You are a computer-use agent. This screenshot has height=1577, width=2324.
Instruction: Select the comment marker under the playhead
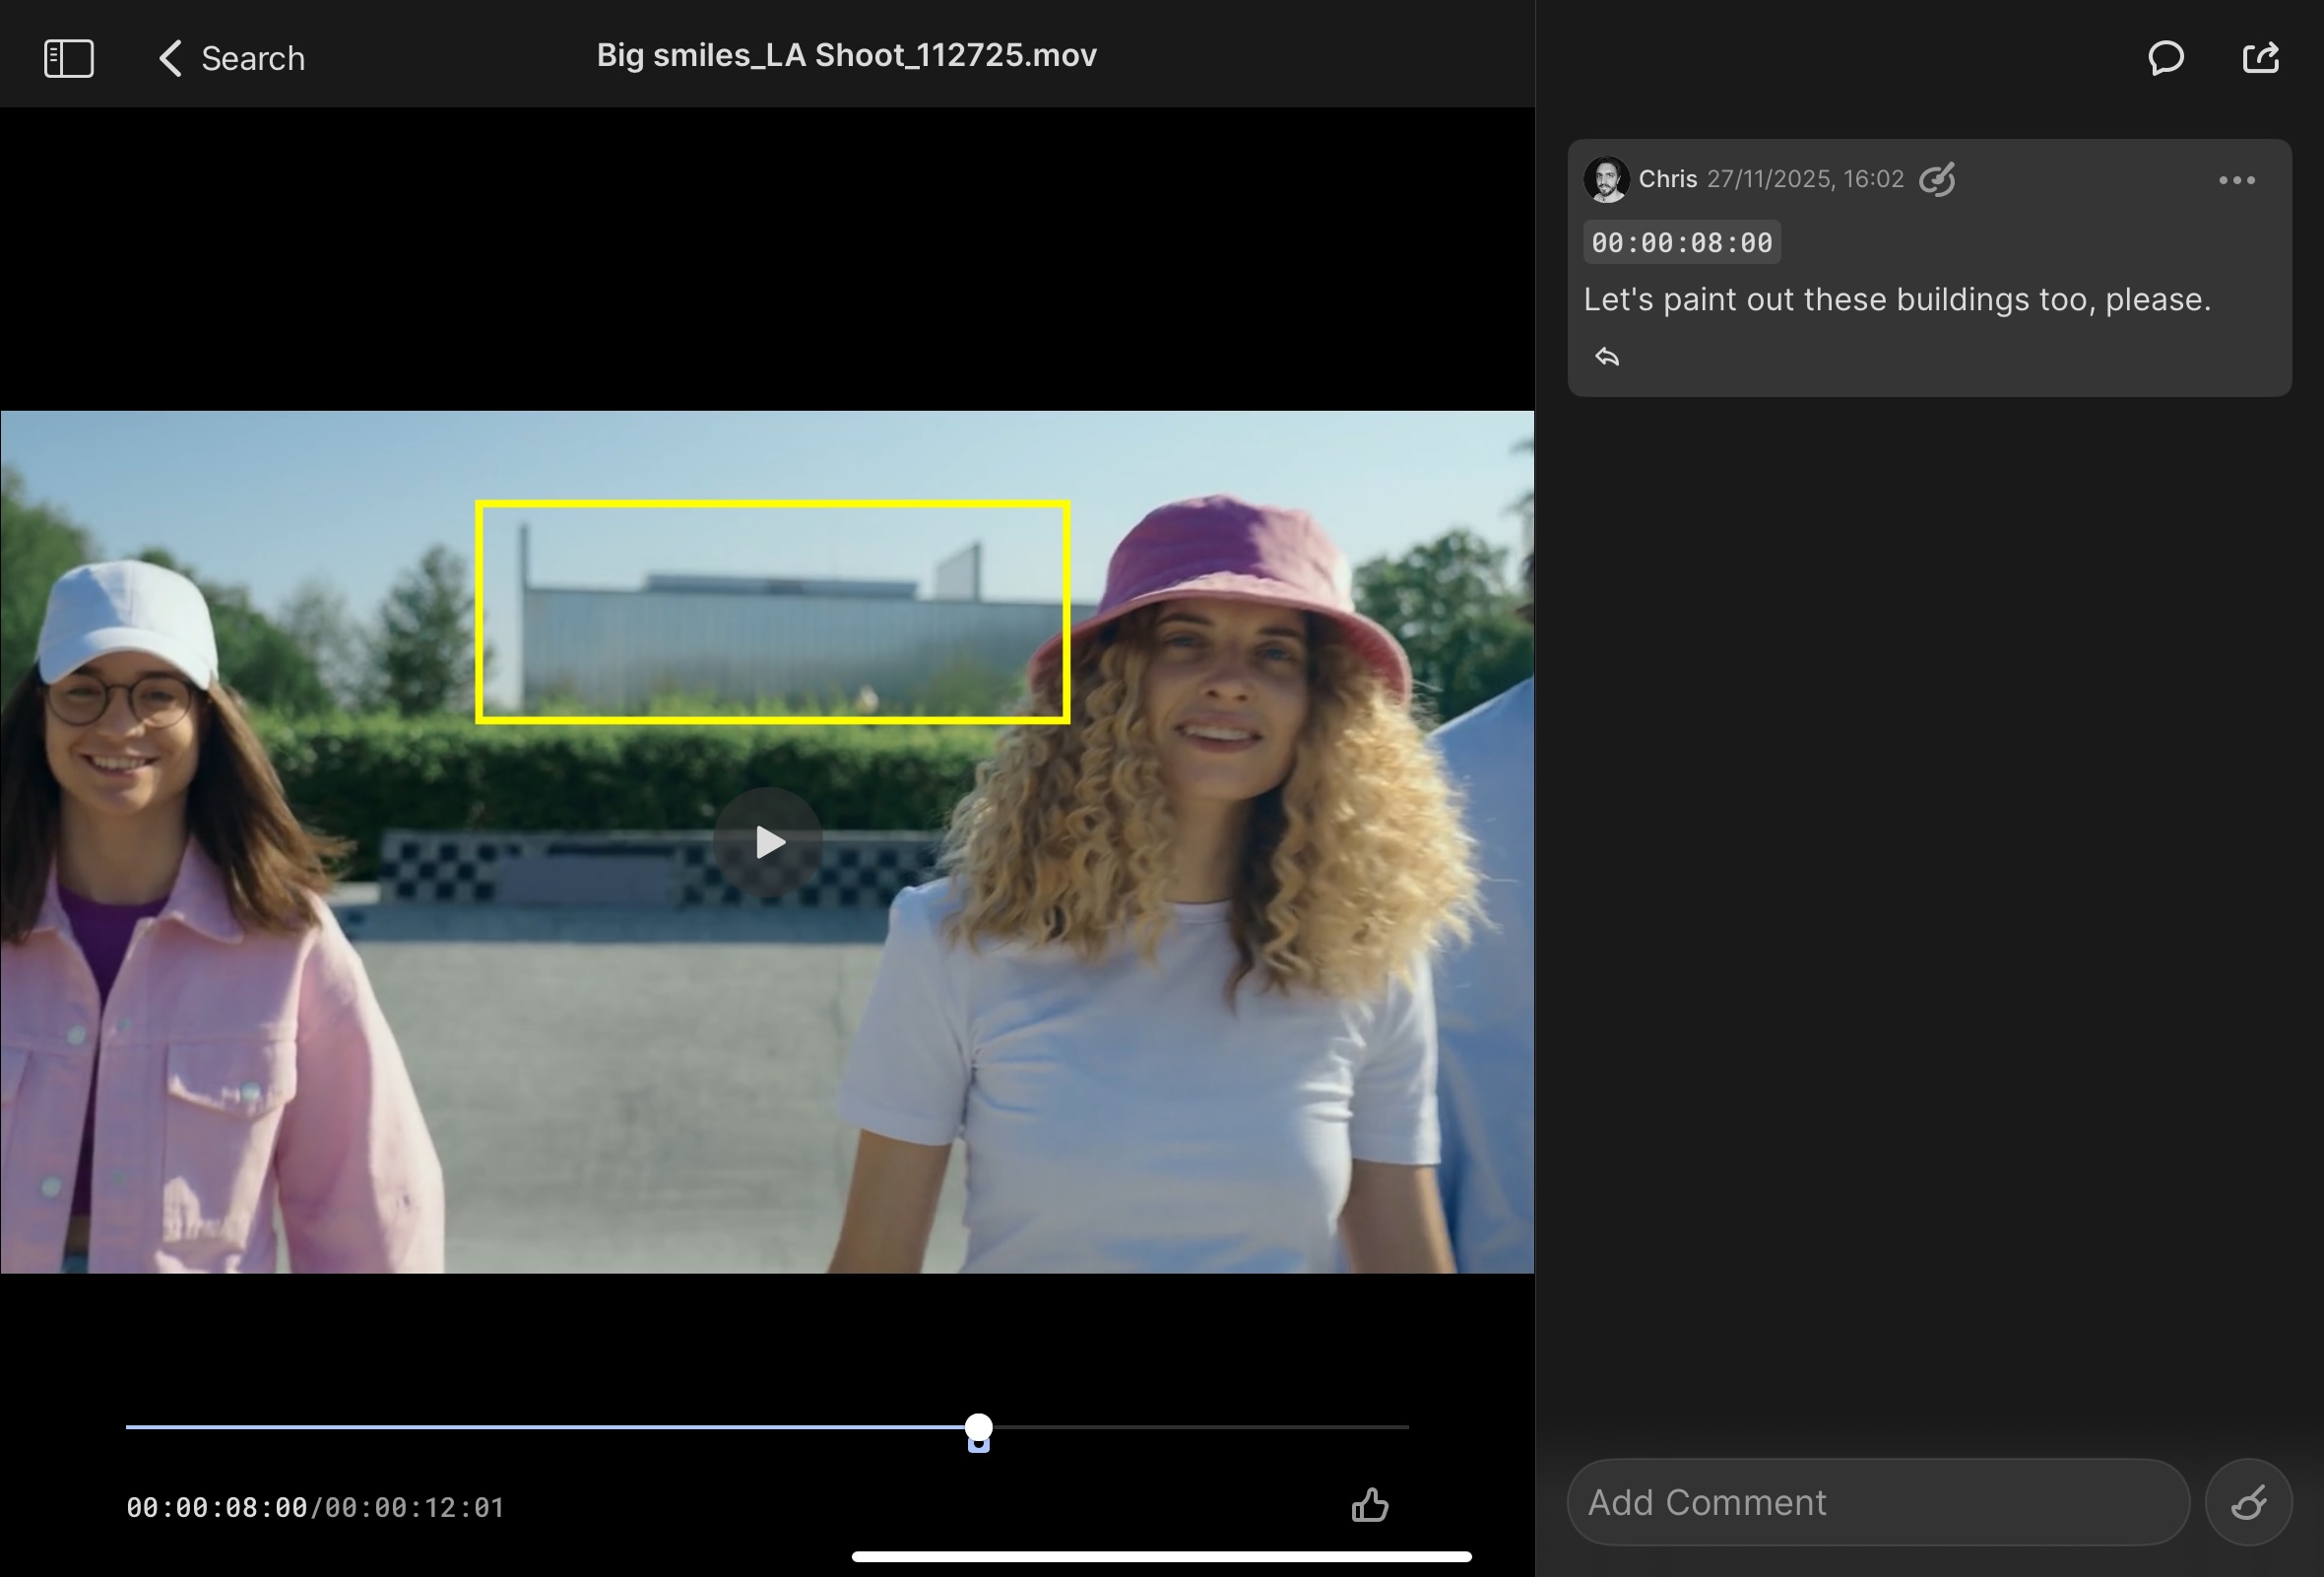[x=979, y=1445]
